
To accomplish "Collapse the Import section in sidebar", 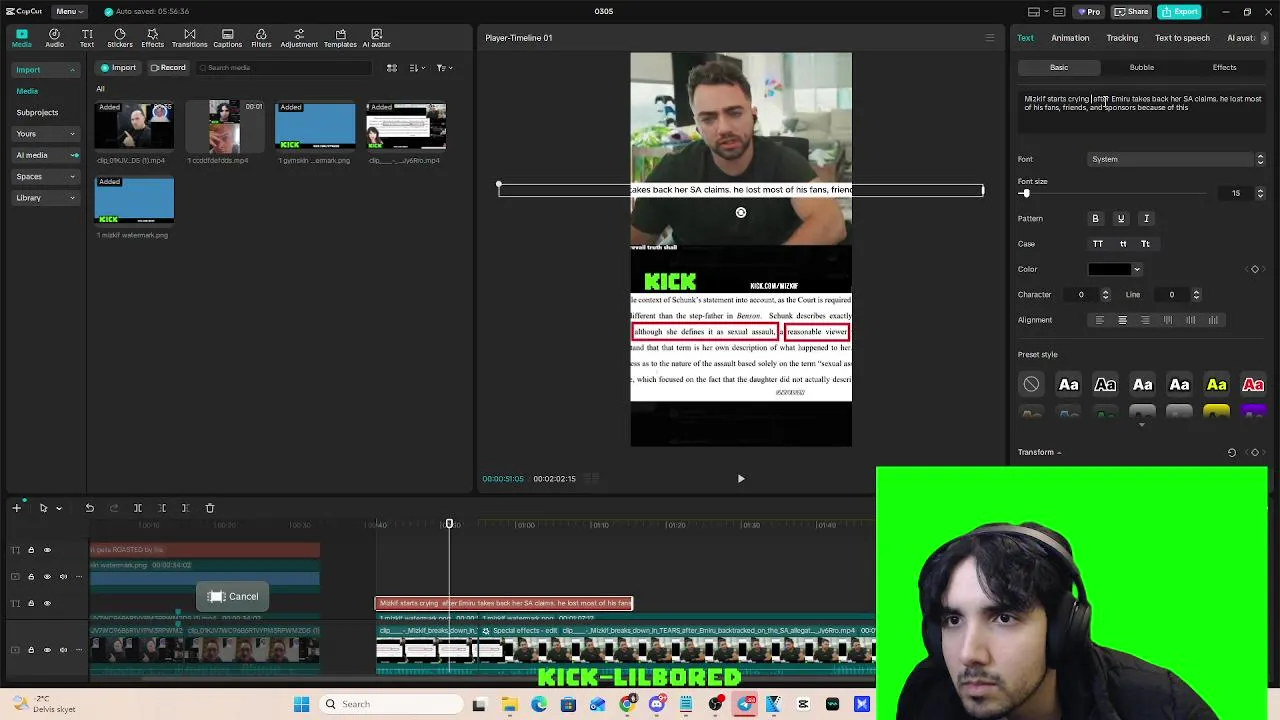I will pos(72,70).
